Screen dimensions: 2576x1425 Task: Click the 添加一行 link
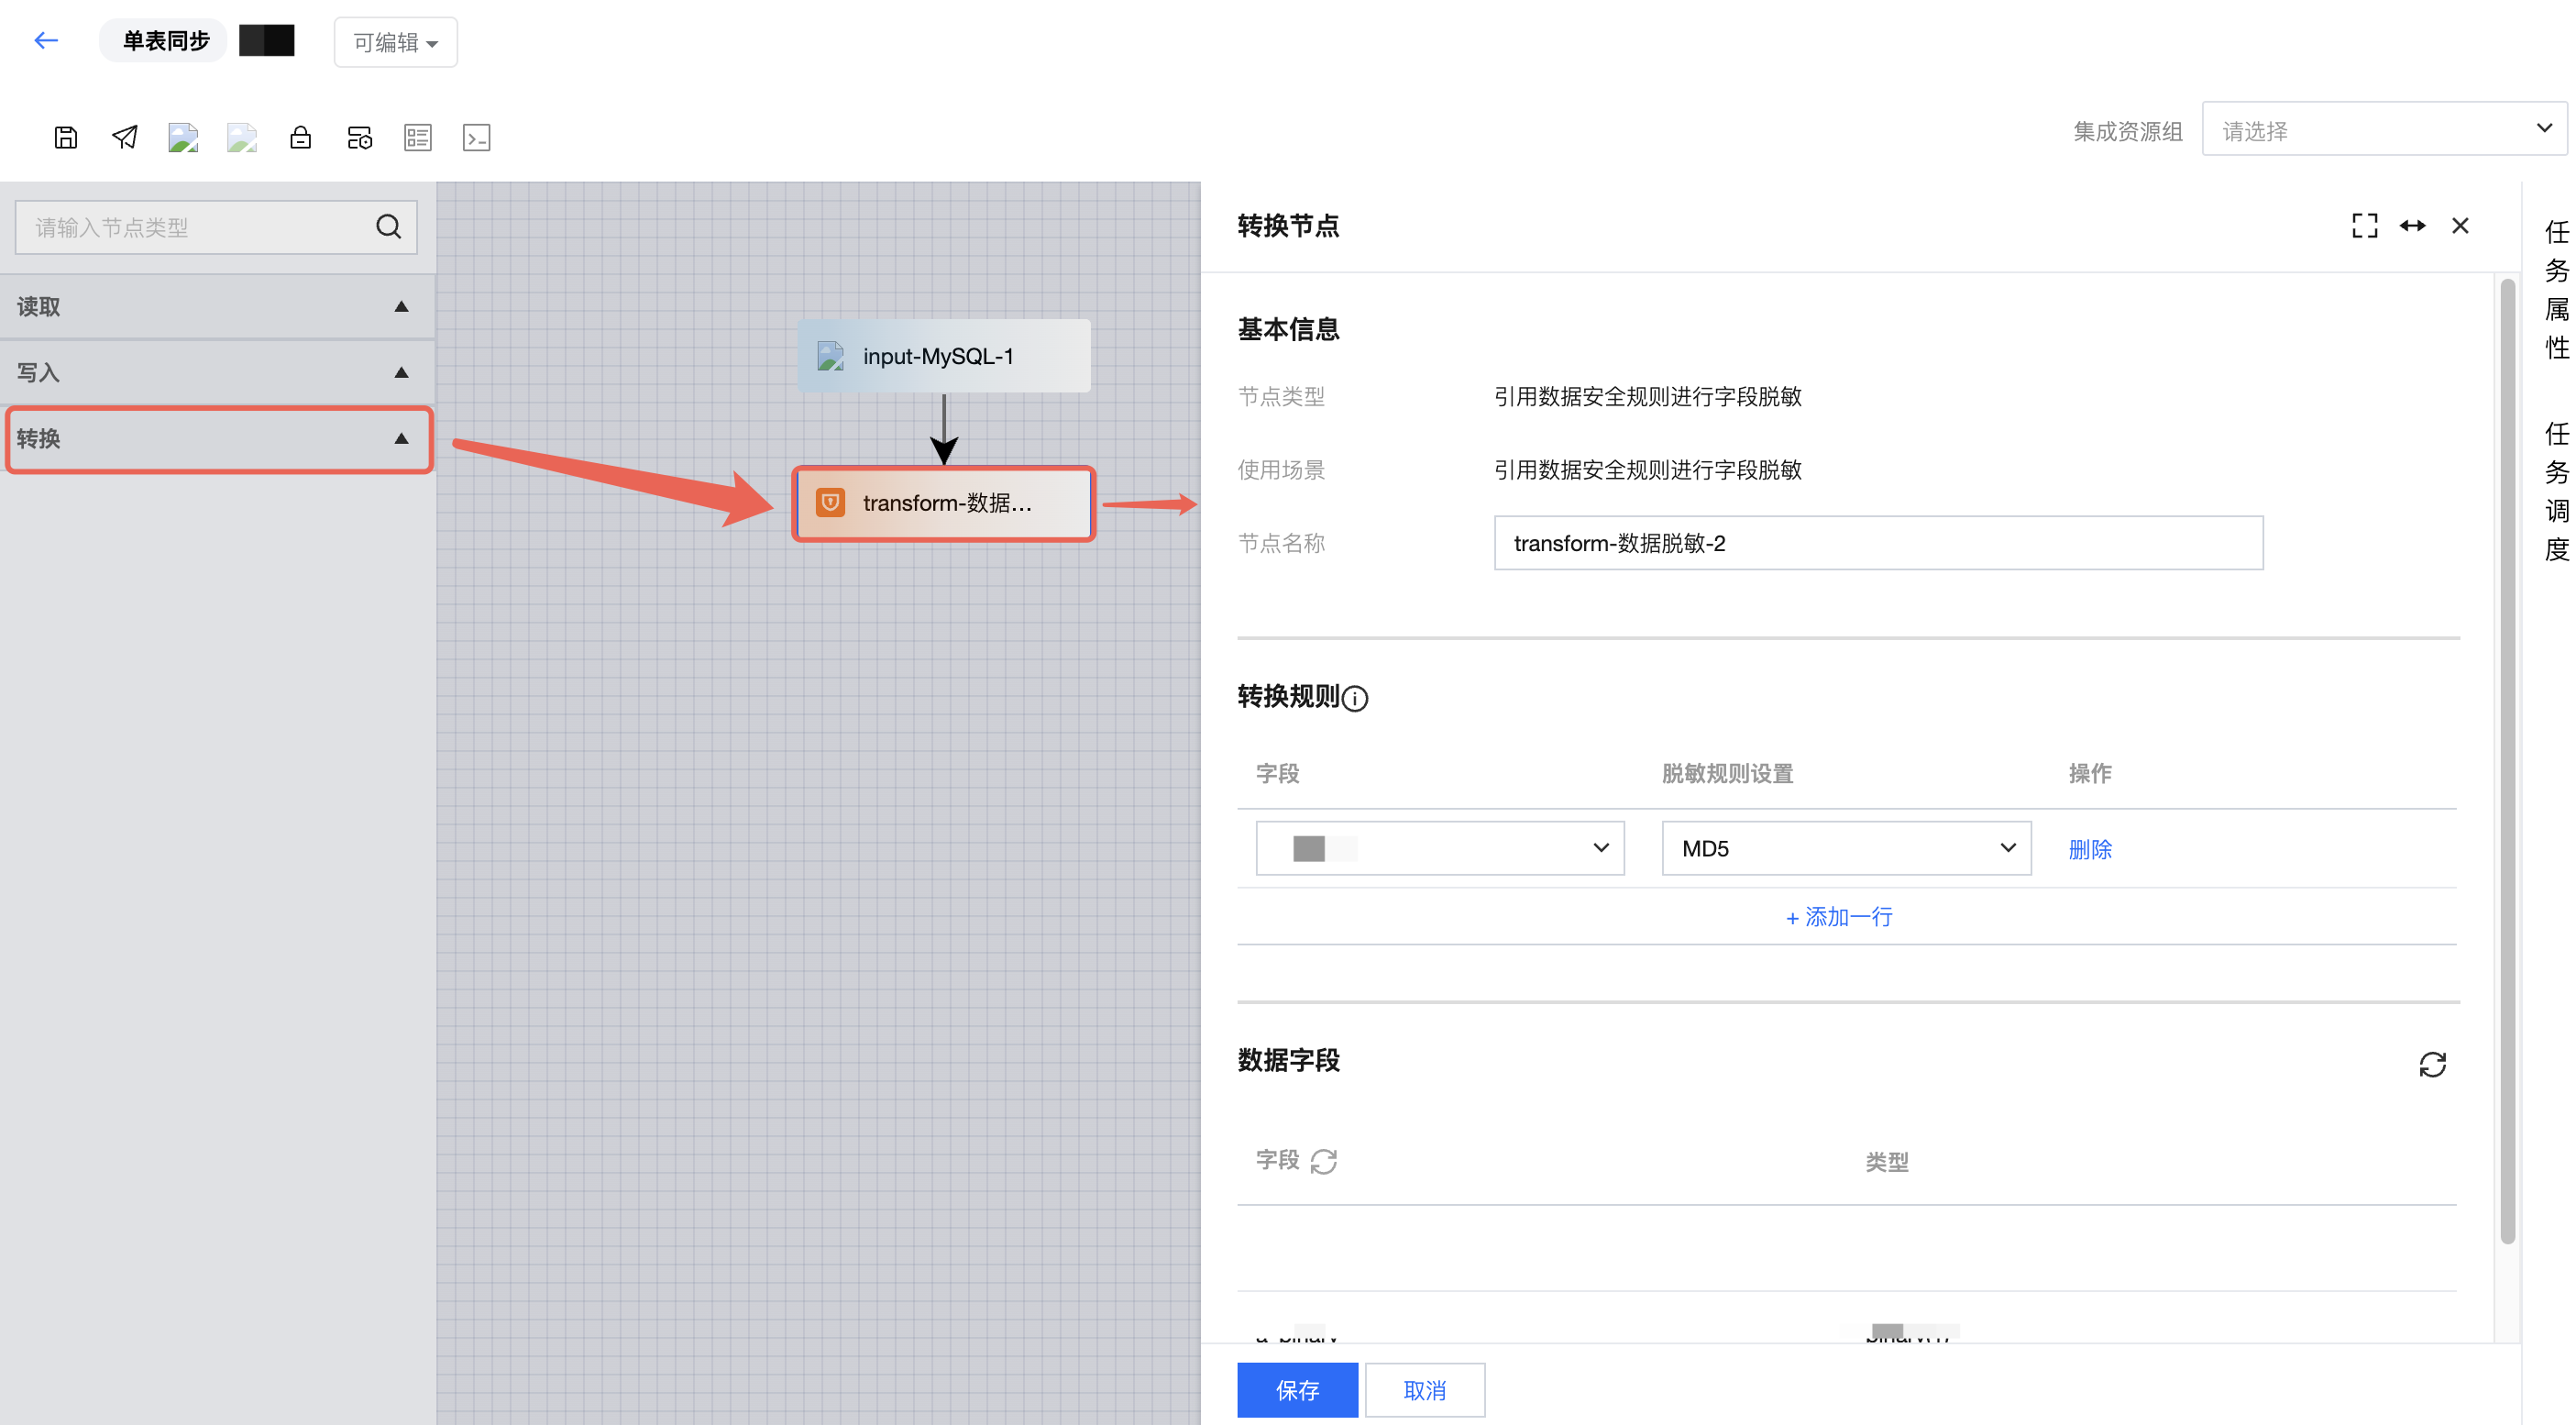tap(1839, 916)
